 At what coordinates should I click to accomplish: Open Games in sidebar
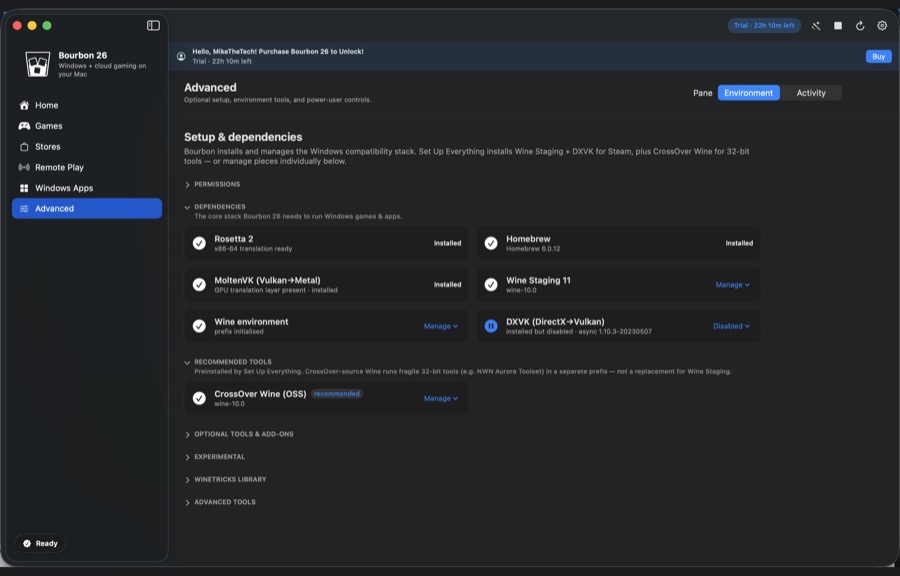click(x=87, y=126)
